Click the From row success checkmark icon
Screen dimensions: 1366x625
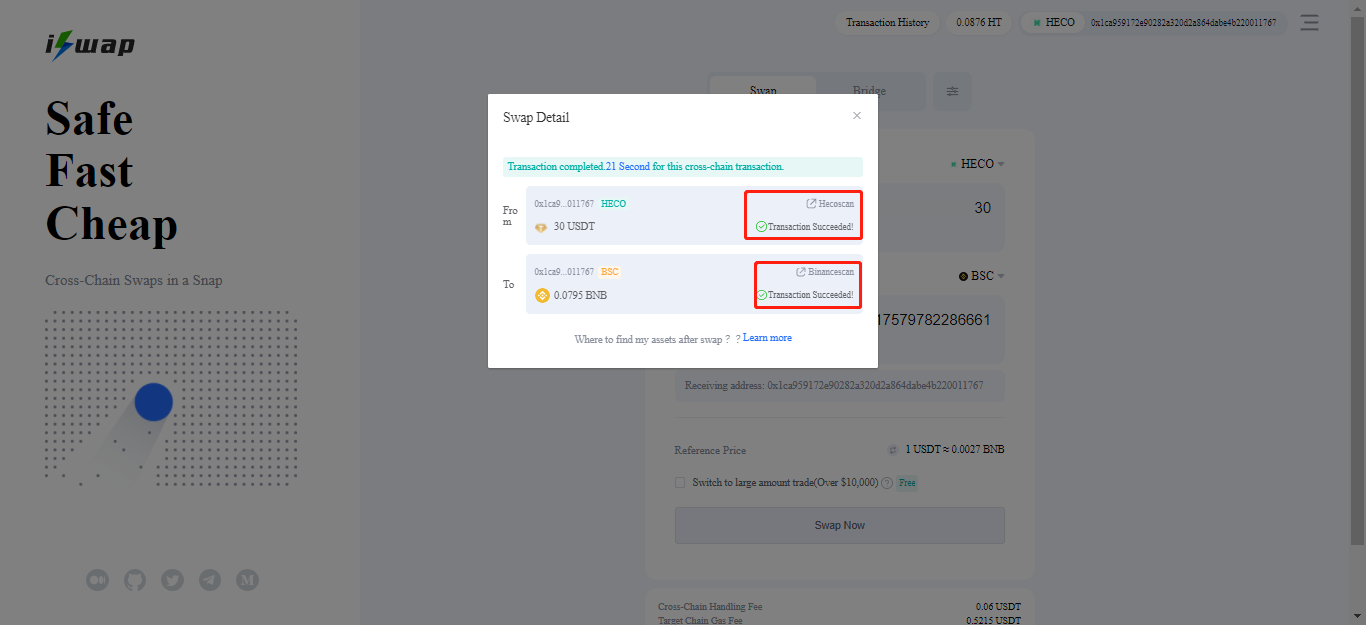click(761, 227)
